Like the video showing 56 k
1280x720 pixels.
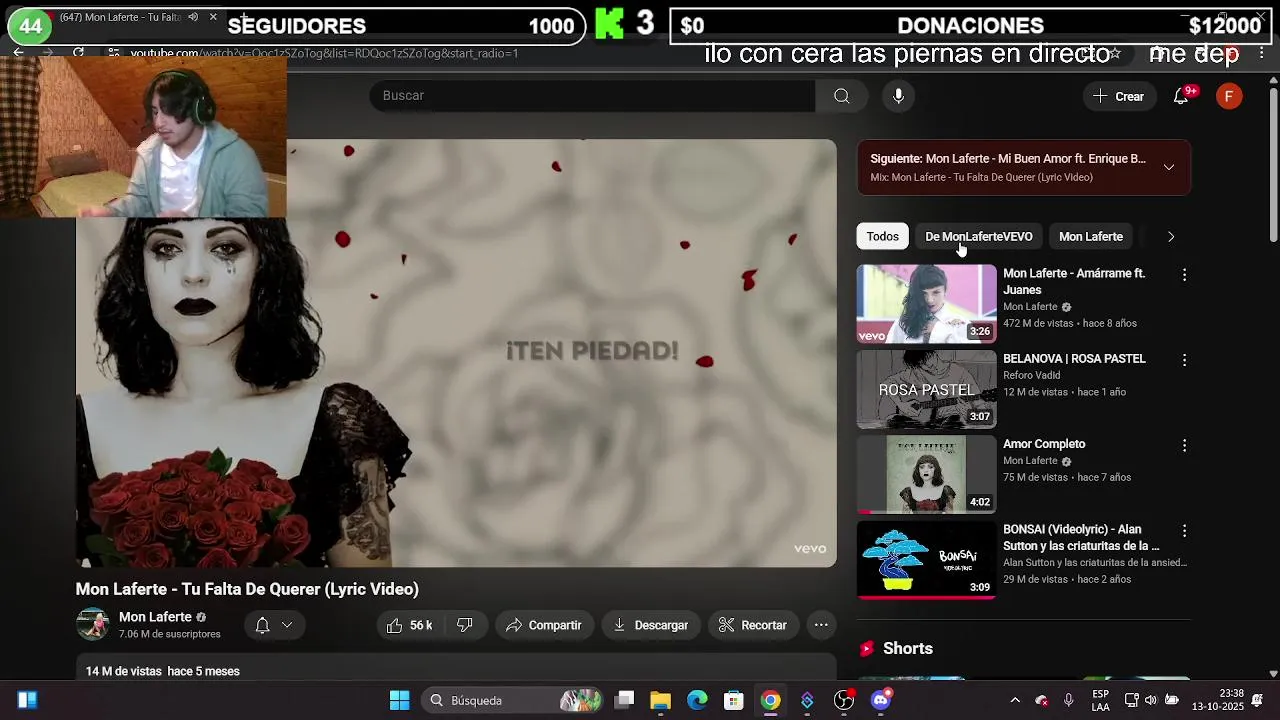tap(410, 625)
